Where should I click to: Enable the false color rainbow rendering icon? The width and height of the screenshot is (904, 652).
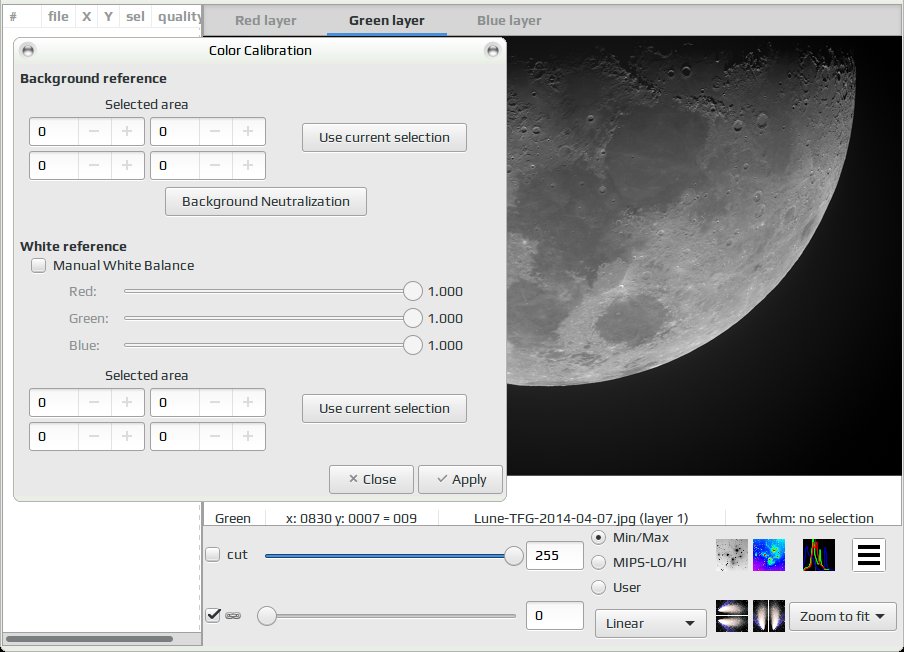pos(769,555)
